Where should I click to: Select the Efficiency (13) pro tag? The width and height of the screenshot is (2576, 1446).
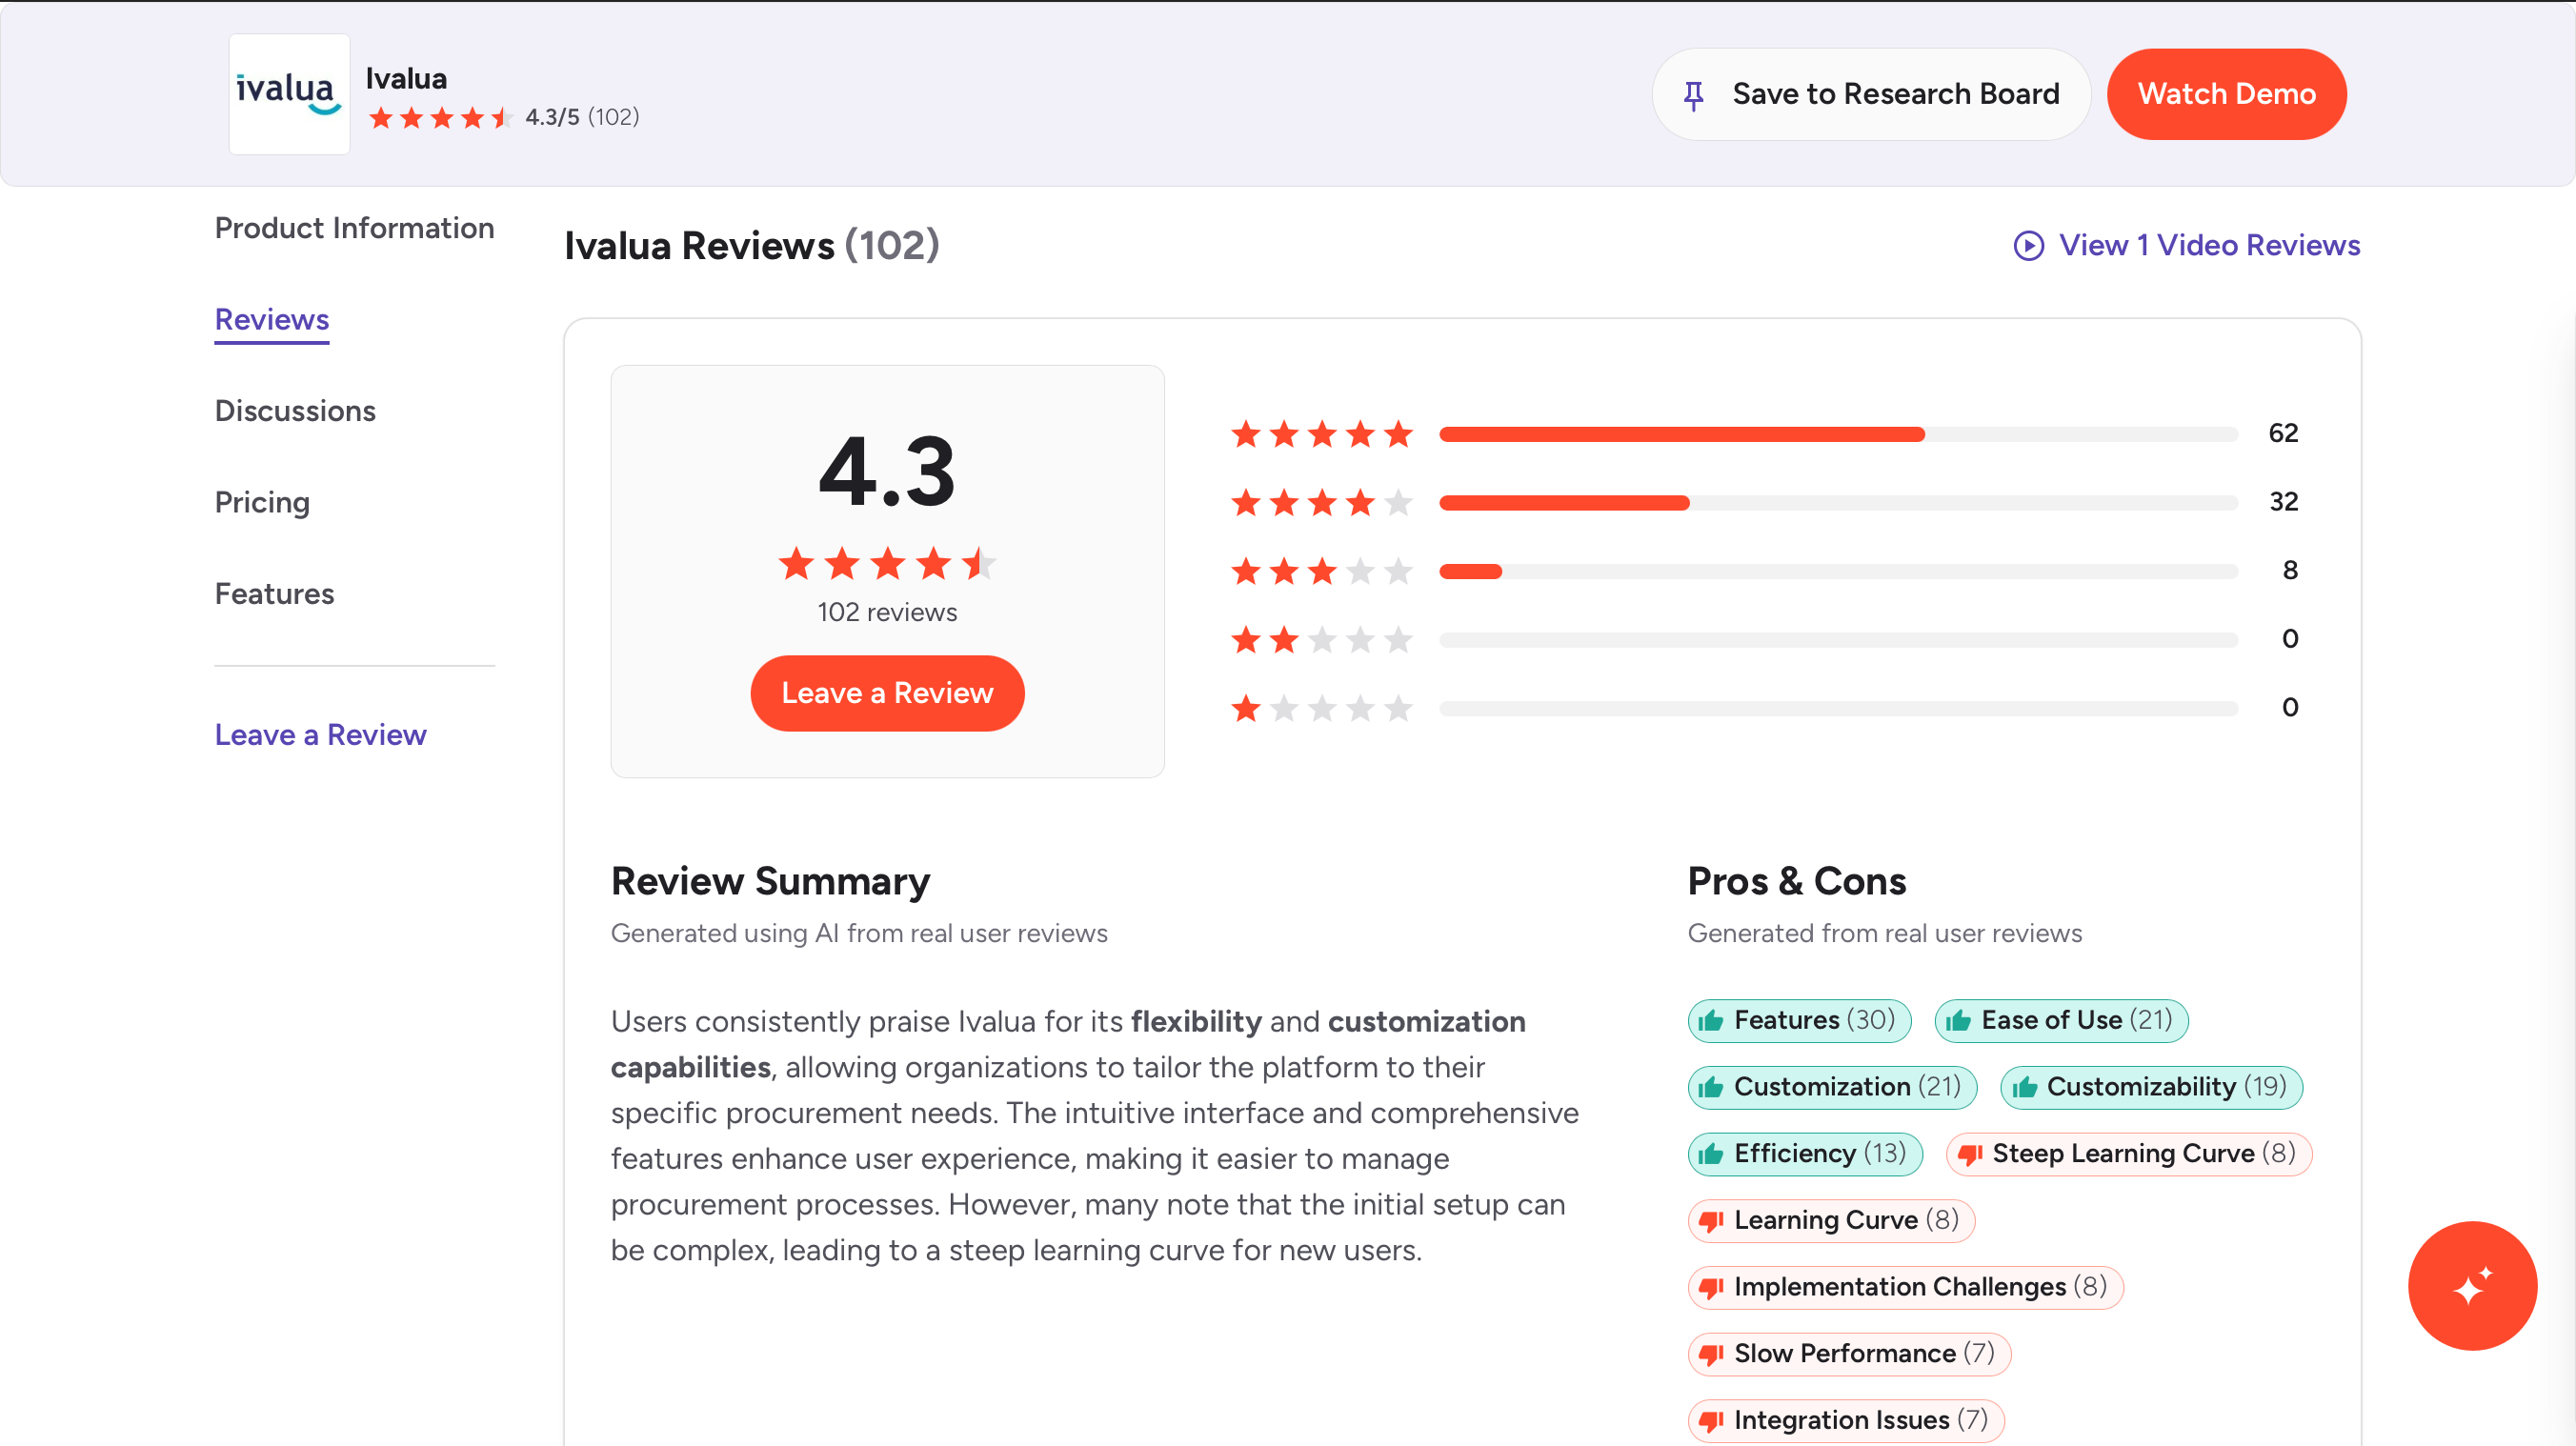(x=1805, y=1154)
